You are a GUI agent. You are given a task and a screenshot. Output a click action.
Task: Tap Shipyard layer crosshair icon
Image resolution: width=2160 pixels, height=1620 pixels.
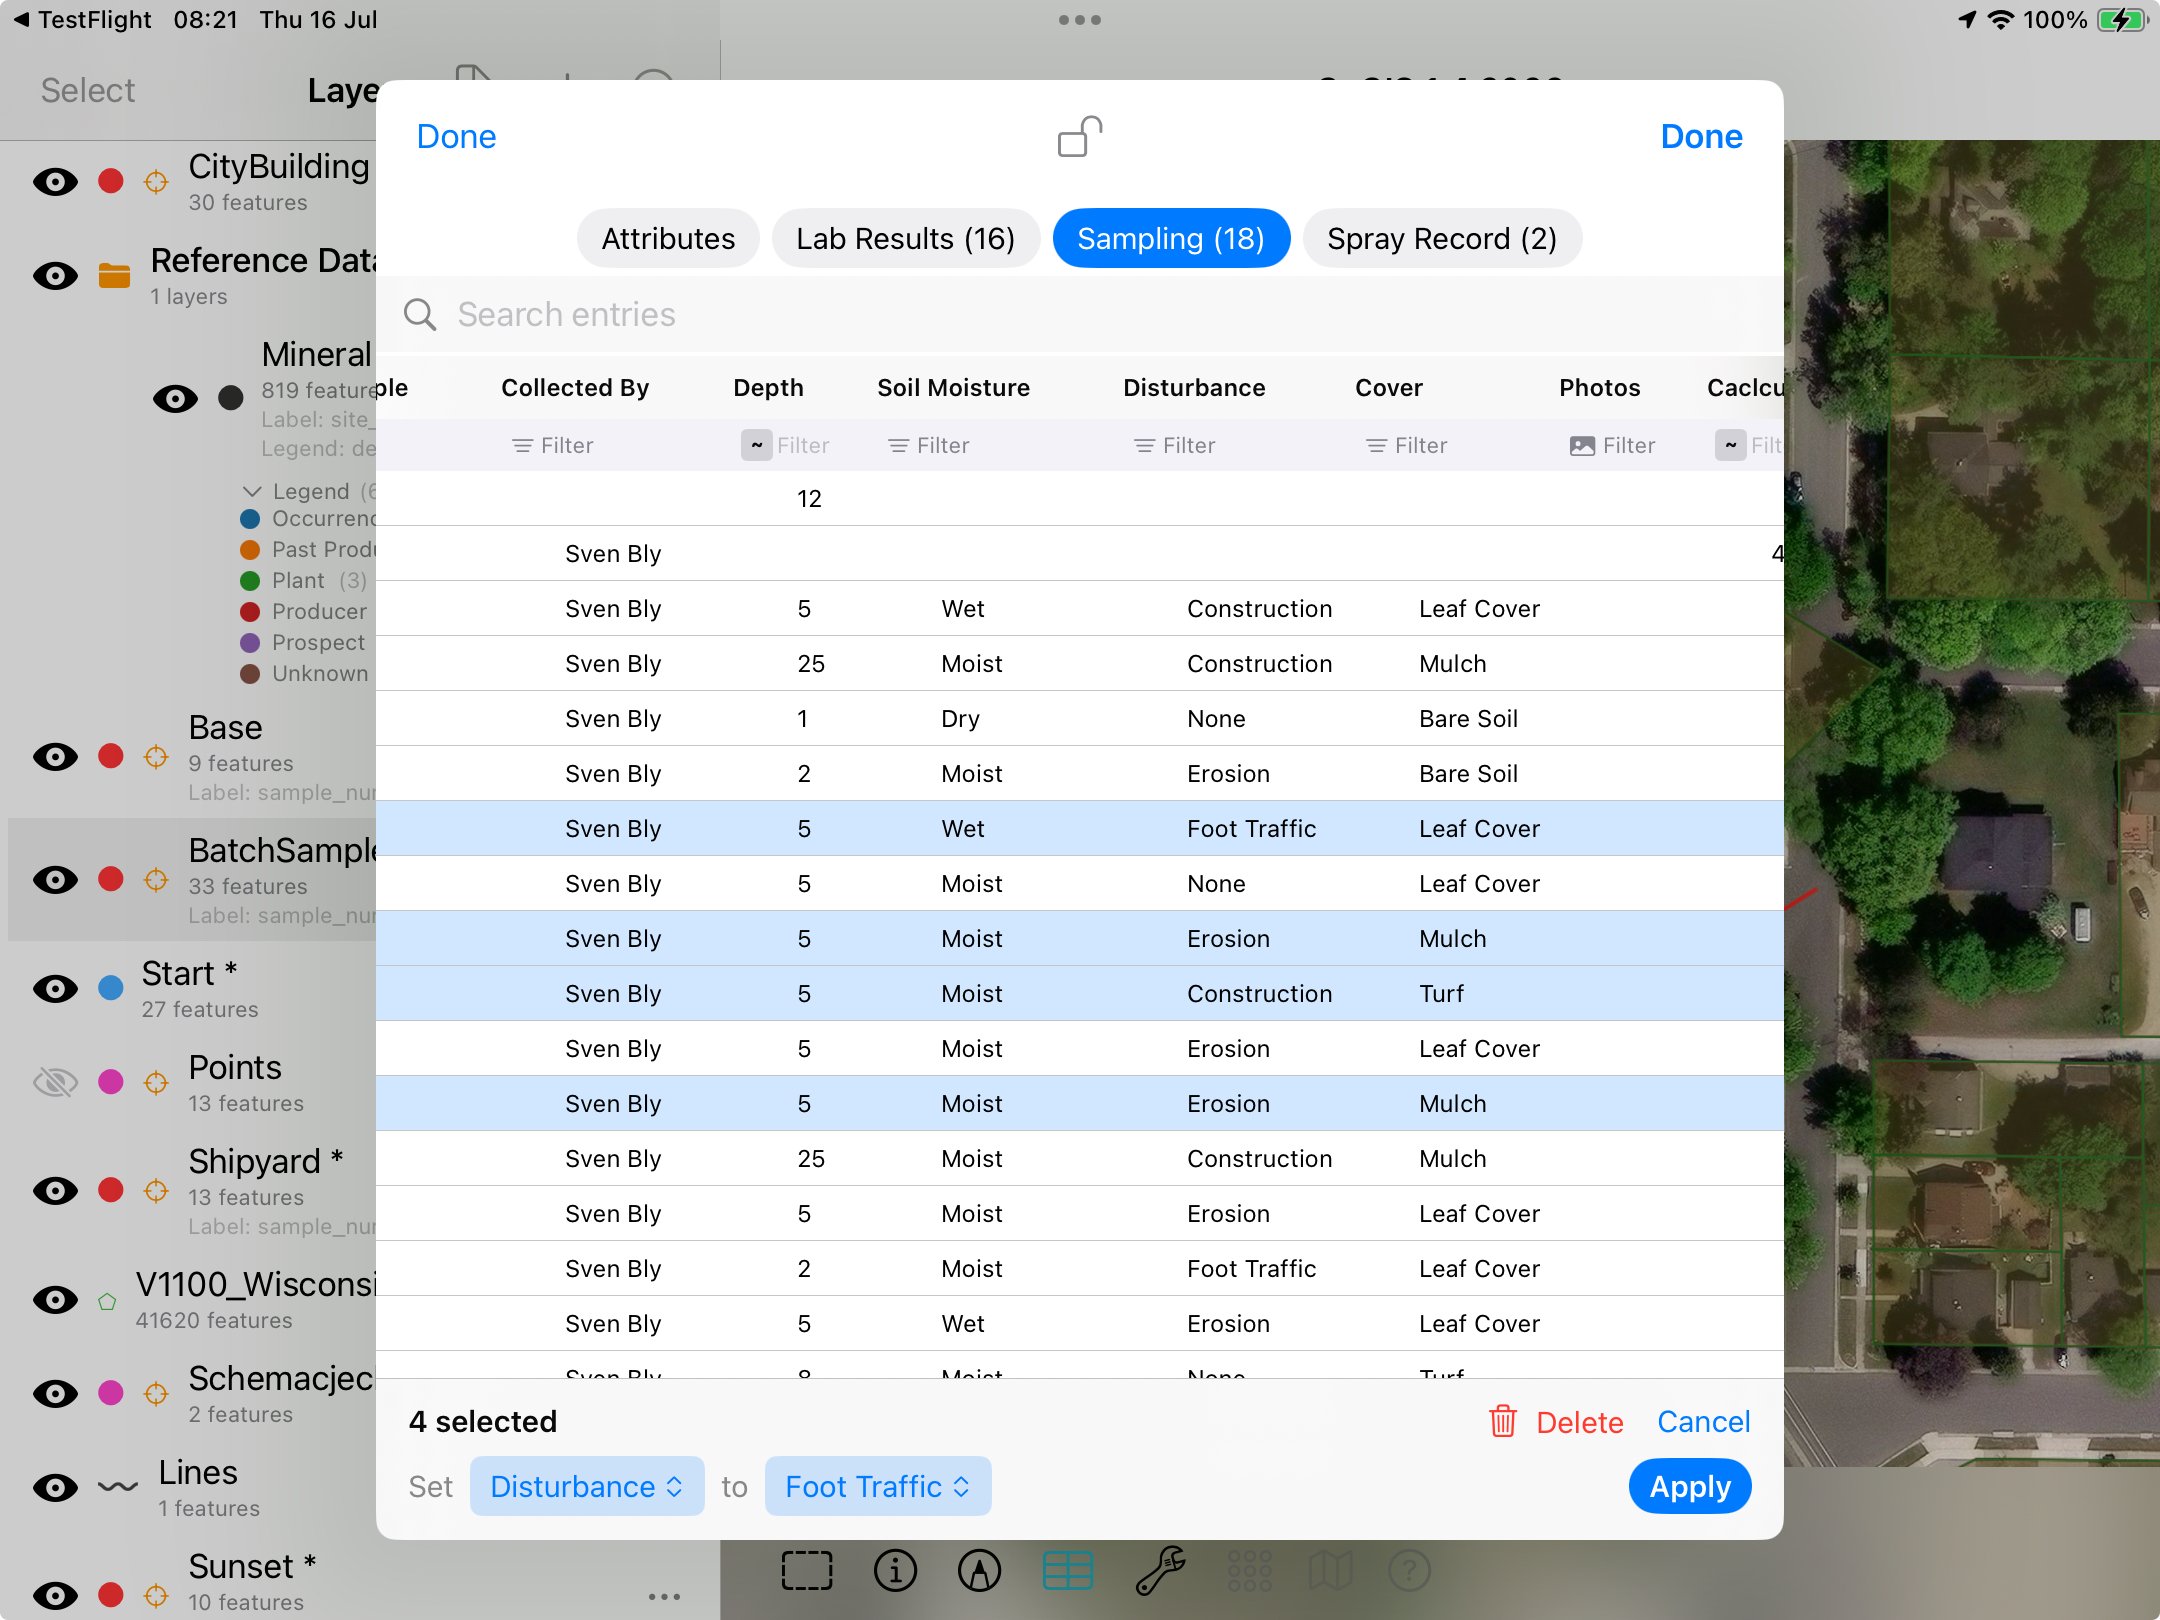pyautogui.click(x=156, y=1190)
